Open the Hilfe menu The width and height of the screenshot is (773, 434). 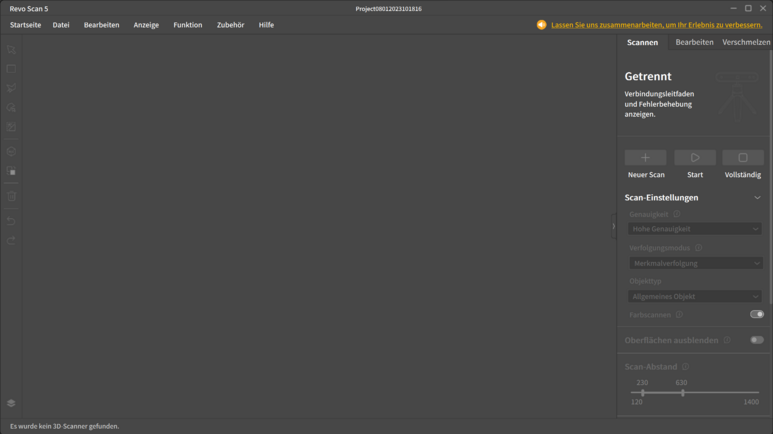pyautogui.click(x=266, y=25)
